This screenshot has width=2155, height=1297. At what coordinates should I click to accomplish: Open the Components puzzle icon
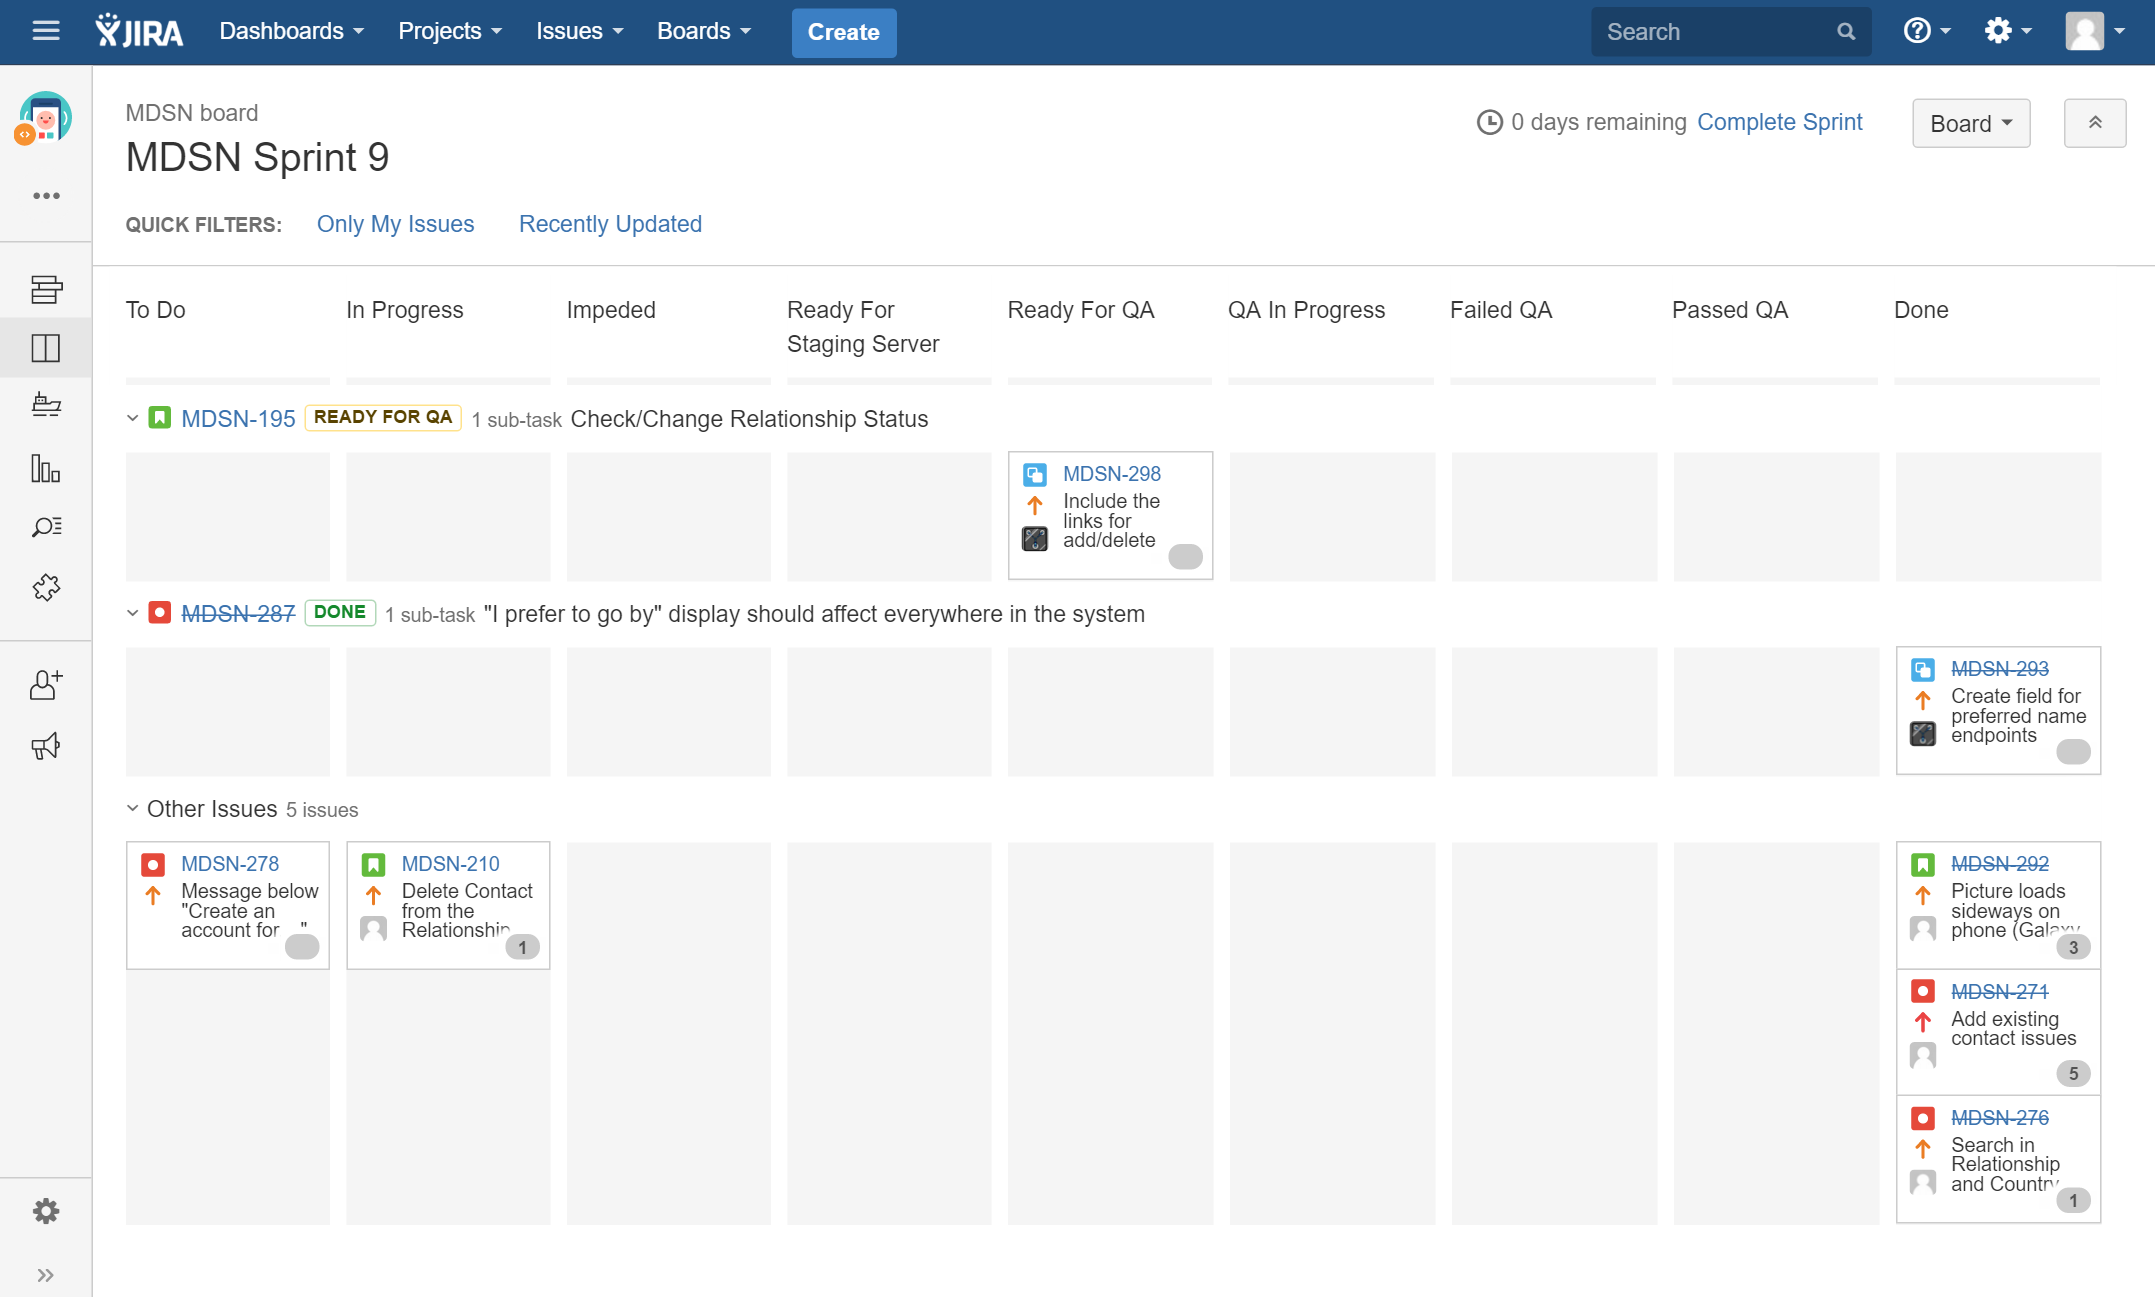click(46, 587)
